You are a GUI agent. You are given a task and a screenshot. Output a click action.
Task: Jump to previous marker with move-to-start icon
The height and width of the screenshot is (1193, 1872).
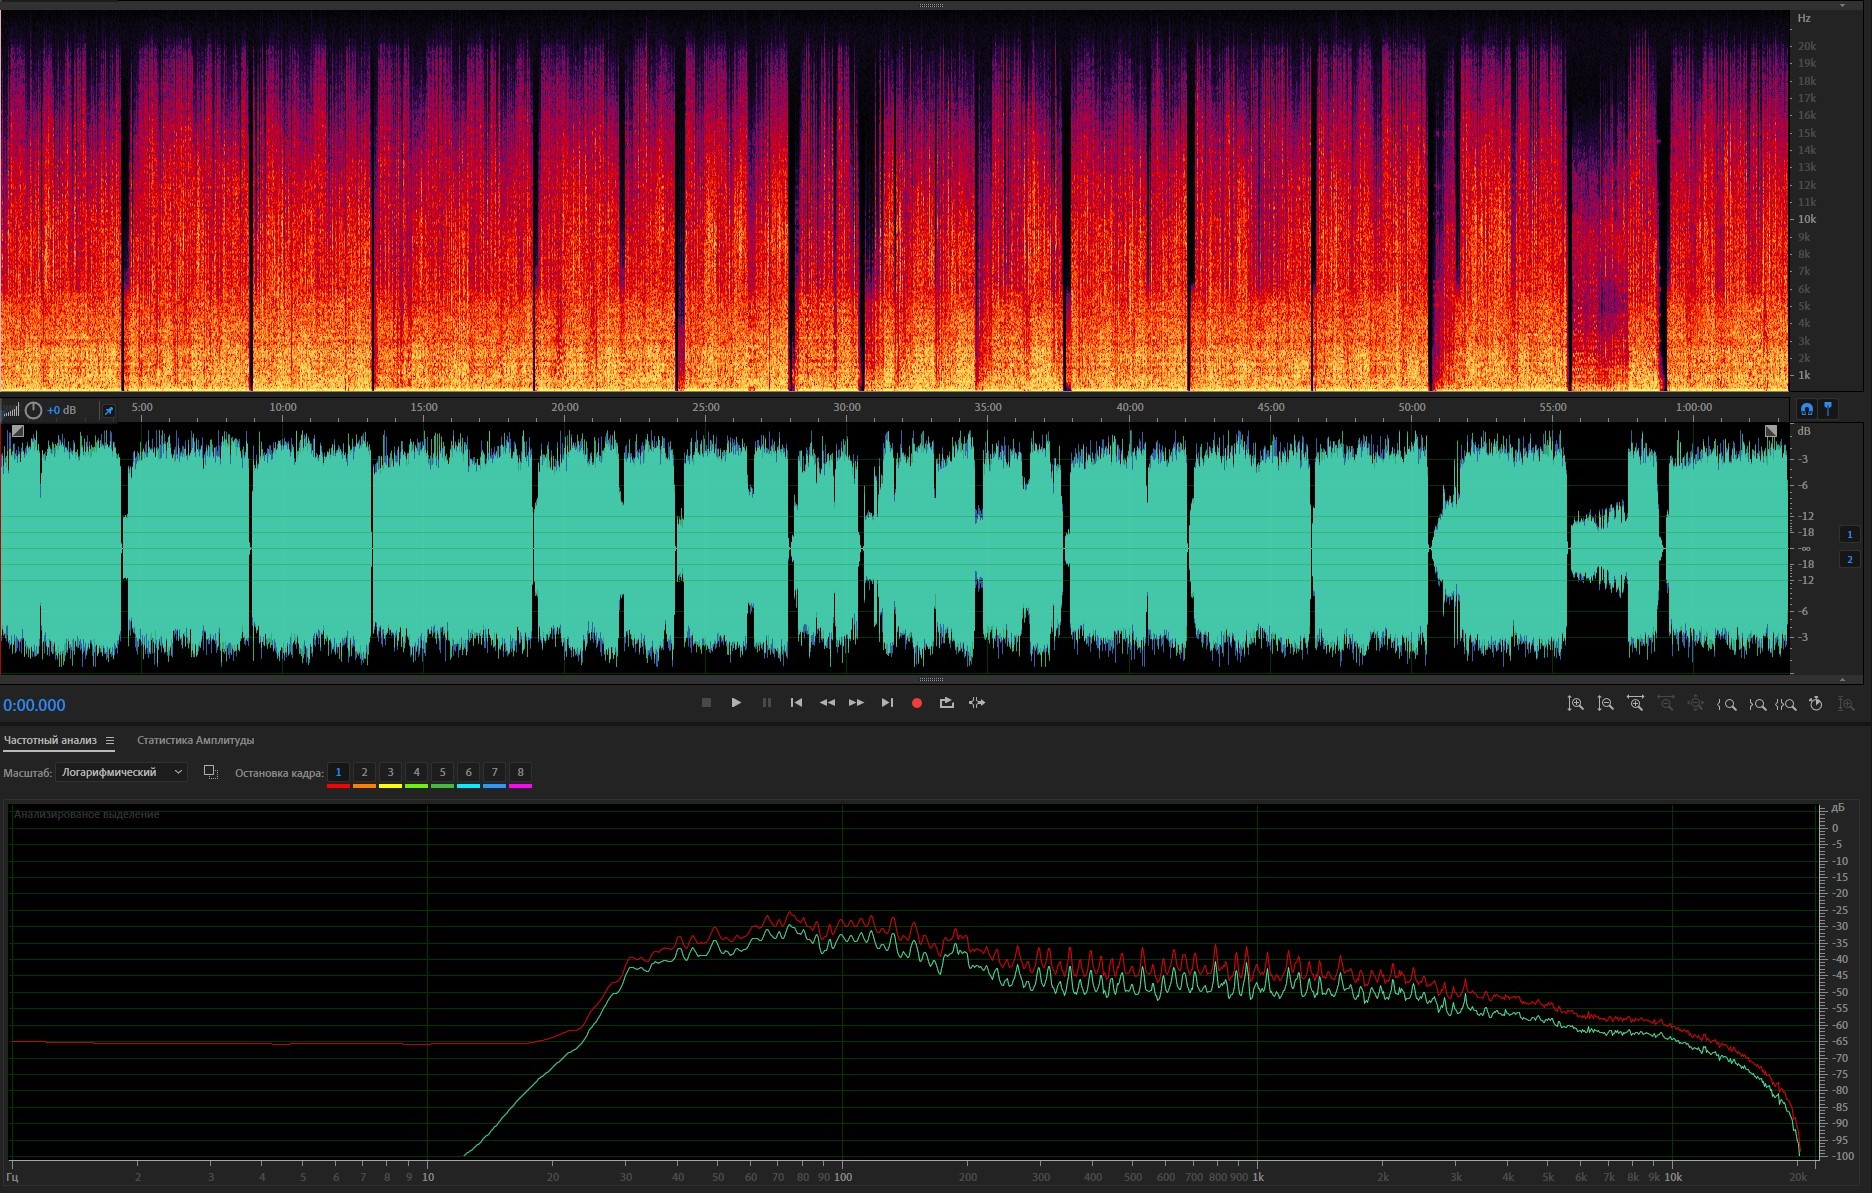click(796, 703)
